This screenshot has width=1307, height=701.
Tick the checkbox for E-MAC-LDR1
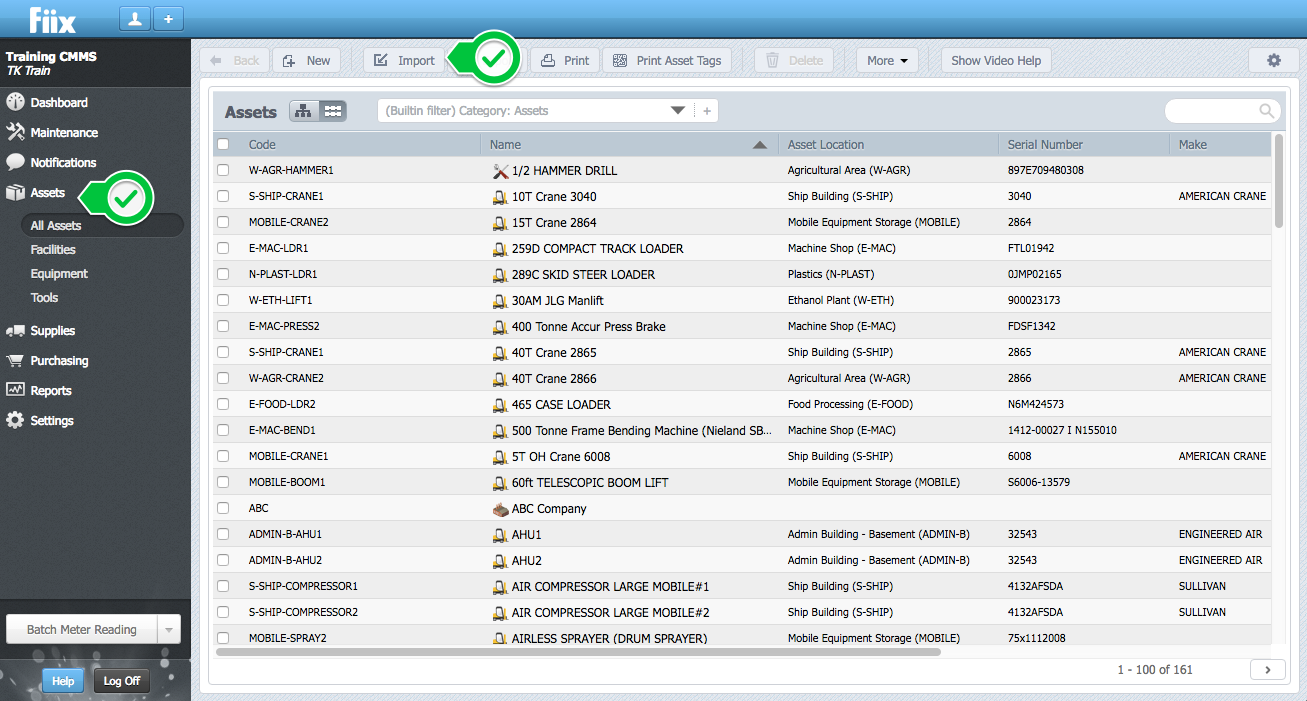(223, 248)
